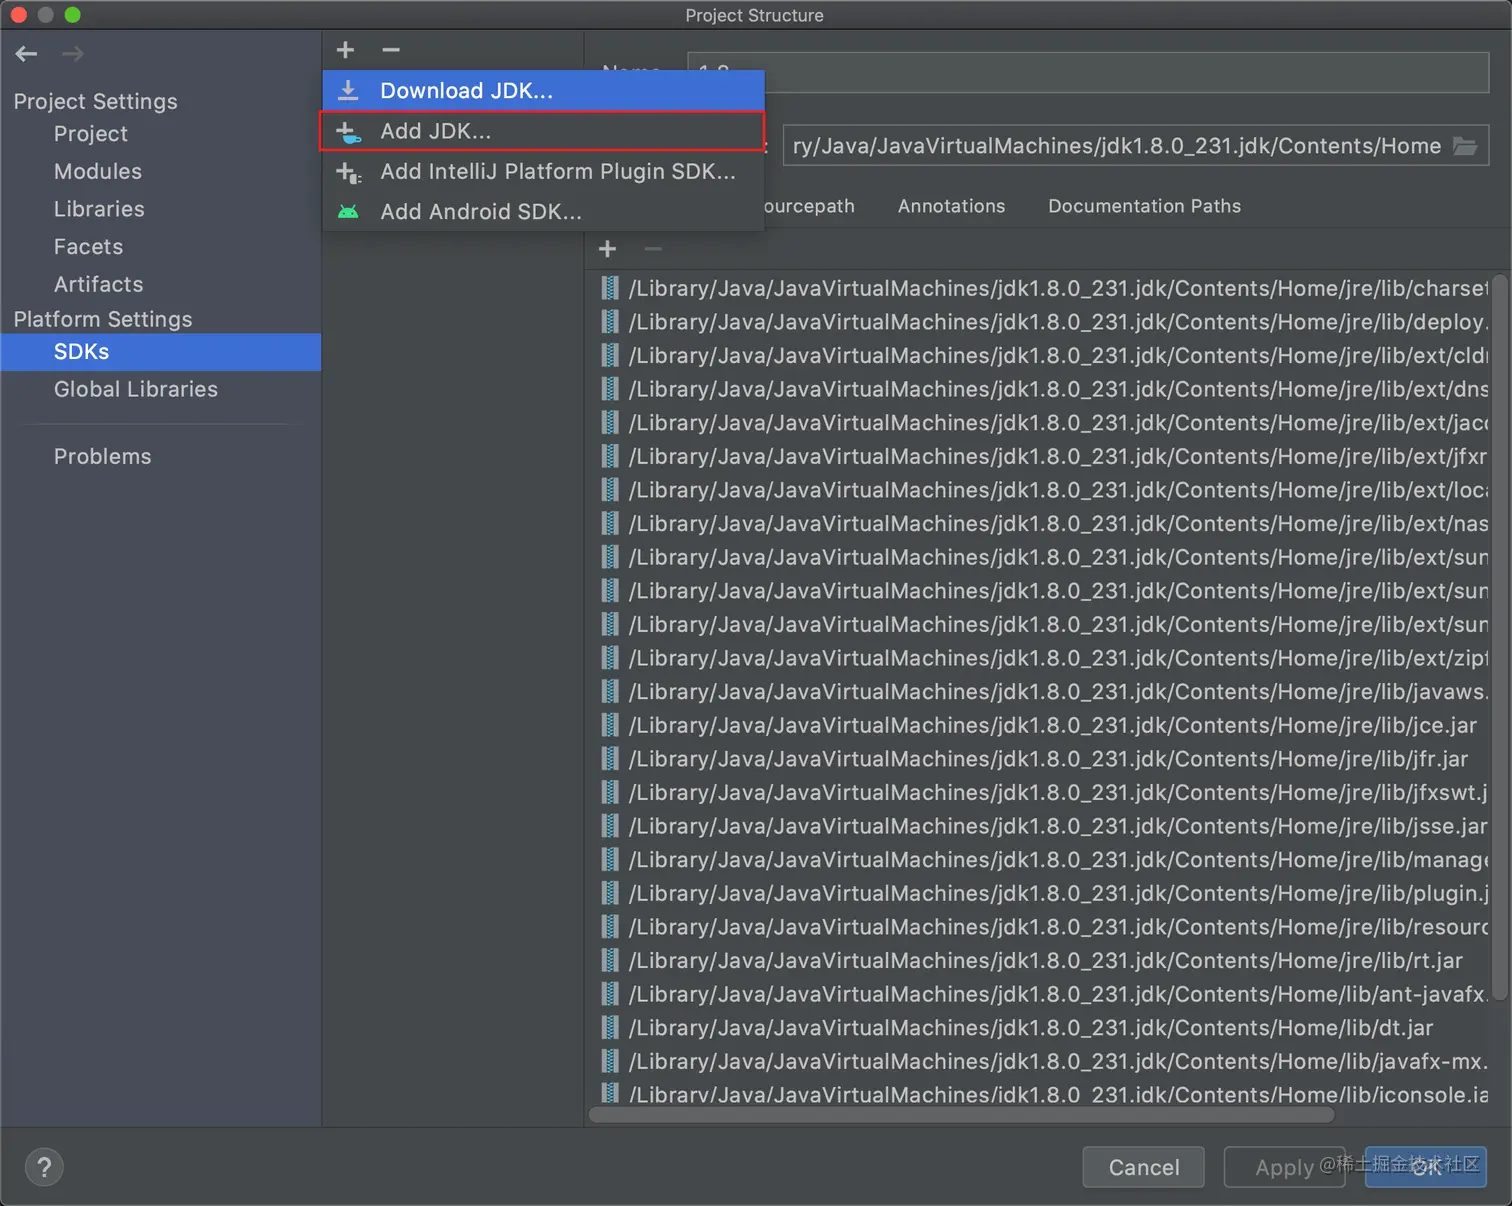Select the lib/javafx-mx classpath entry
This screenshot has height=1206, width=1512.
(1040, 1061)
